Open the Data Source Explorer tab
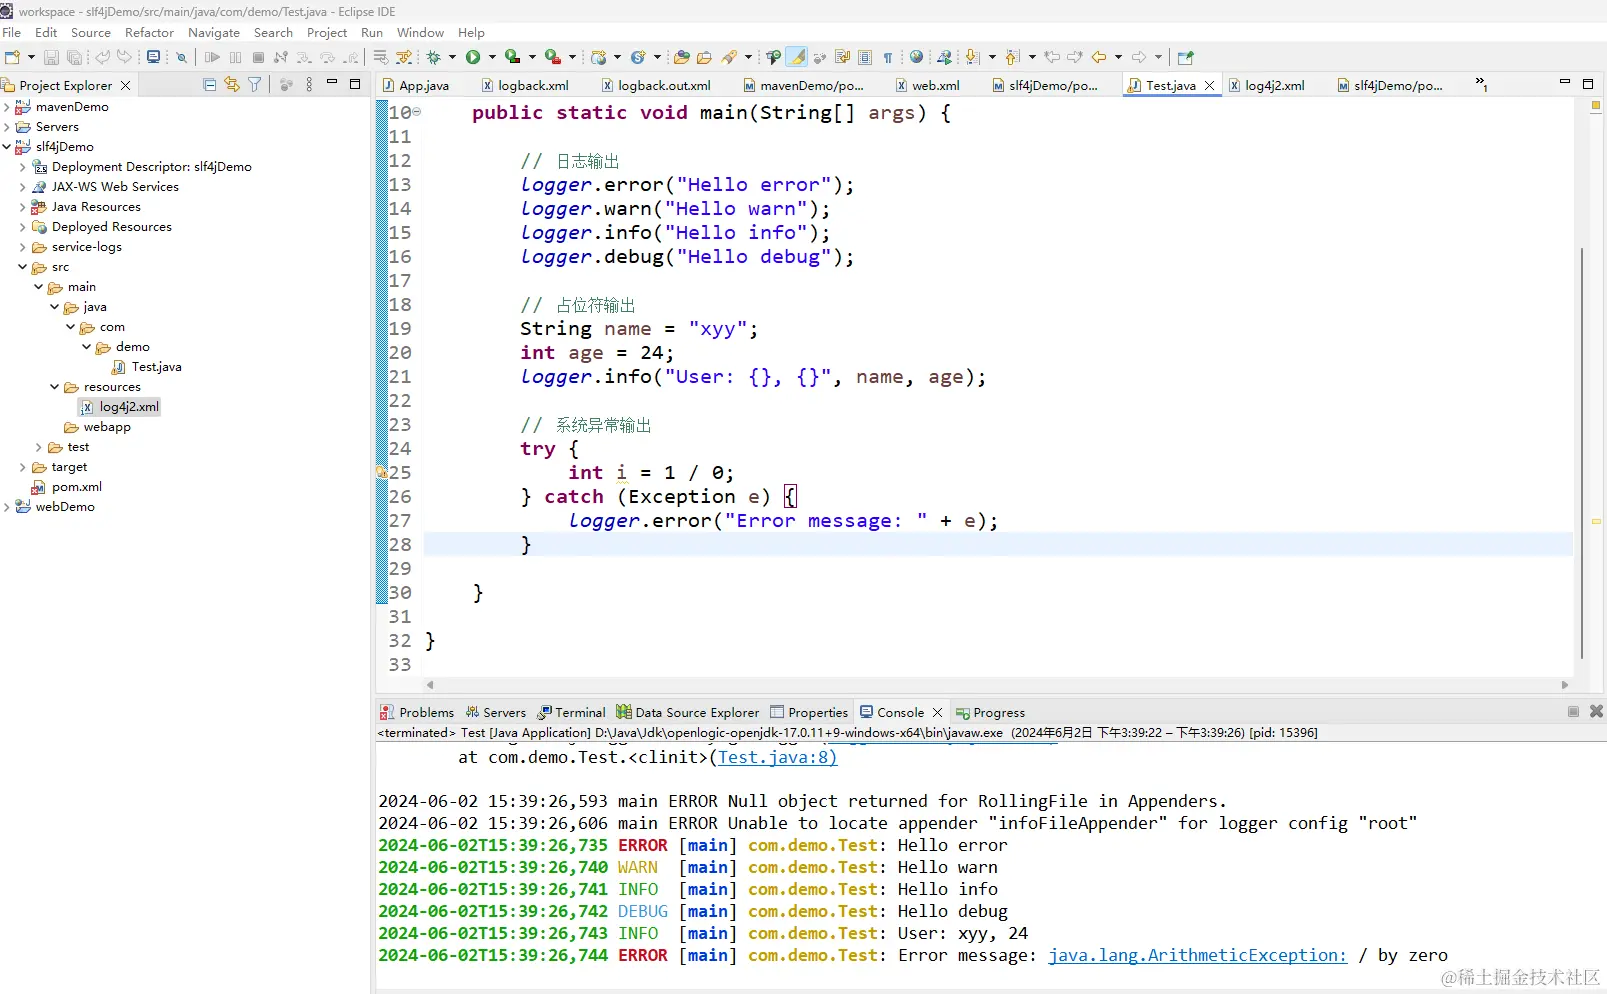 coord(688,712)
